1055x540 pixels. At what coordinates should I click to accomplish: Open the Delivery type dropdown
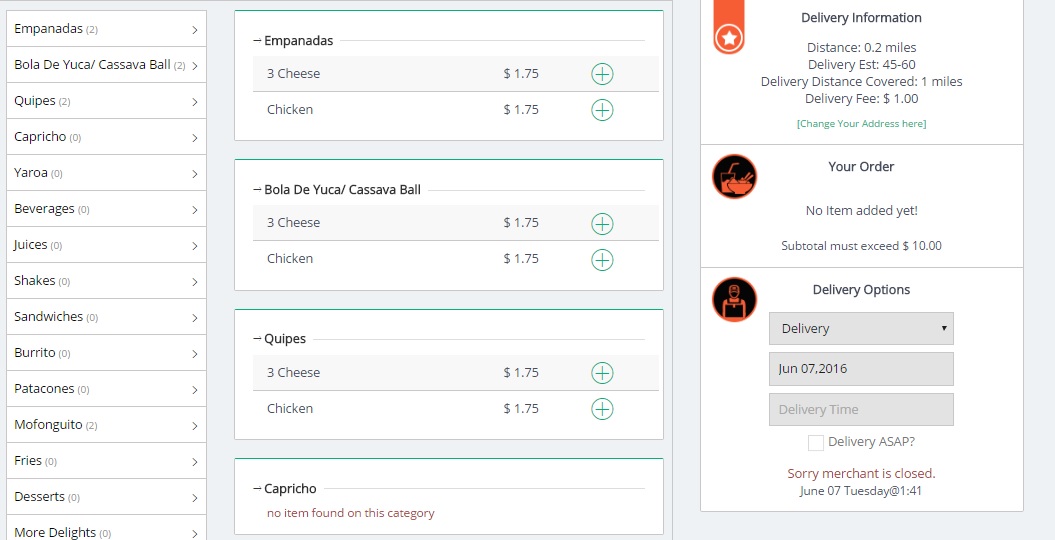(861, 328)
